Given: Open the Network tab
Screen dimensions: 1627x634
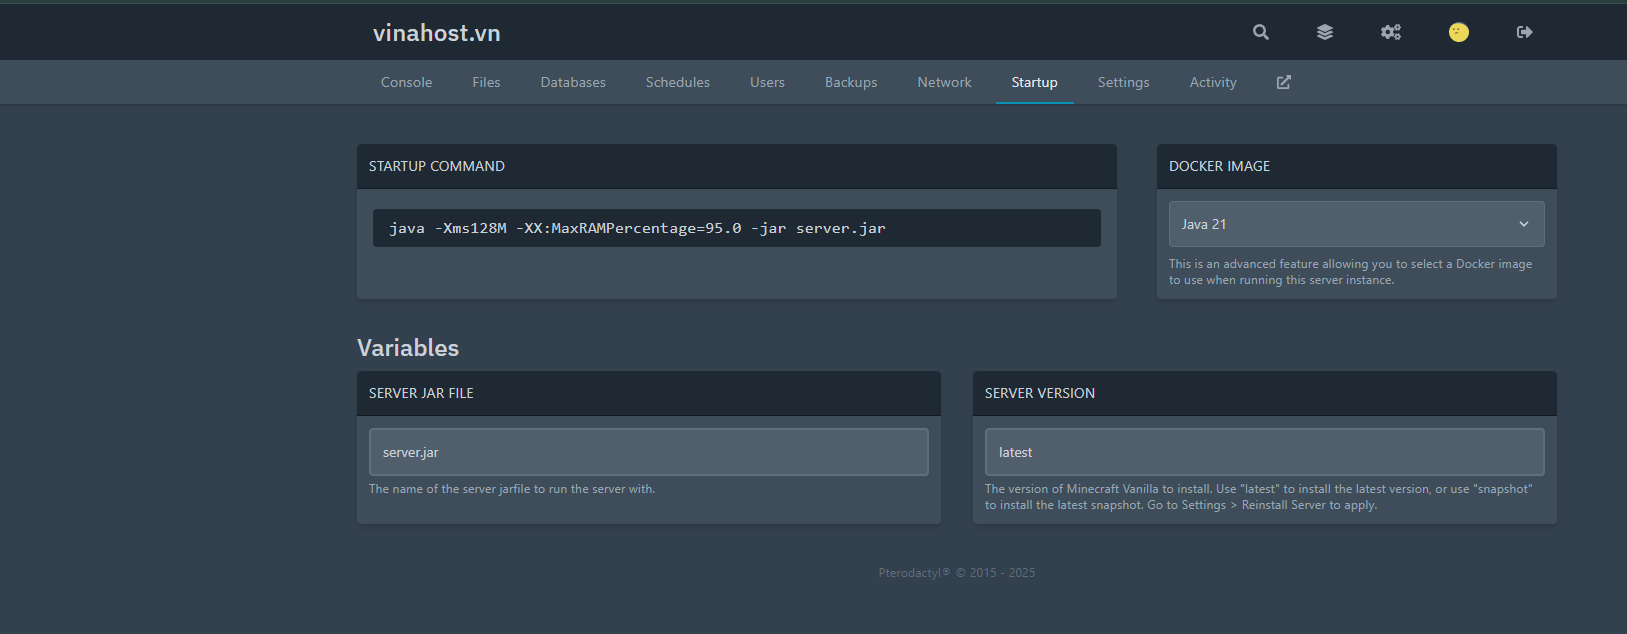Looking at the screenshot, I should 944,82.
